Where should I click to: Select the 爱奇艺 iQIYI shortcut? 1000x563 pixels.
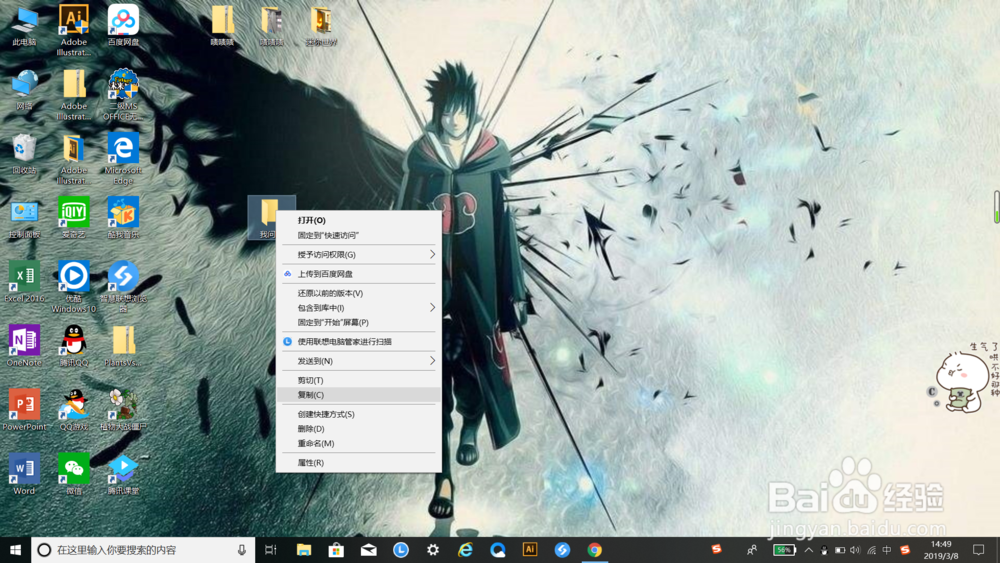pyautogui.click(x=73, y=218)
